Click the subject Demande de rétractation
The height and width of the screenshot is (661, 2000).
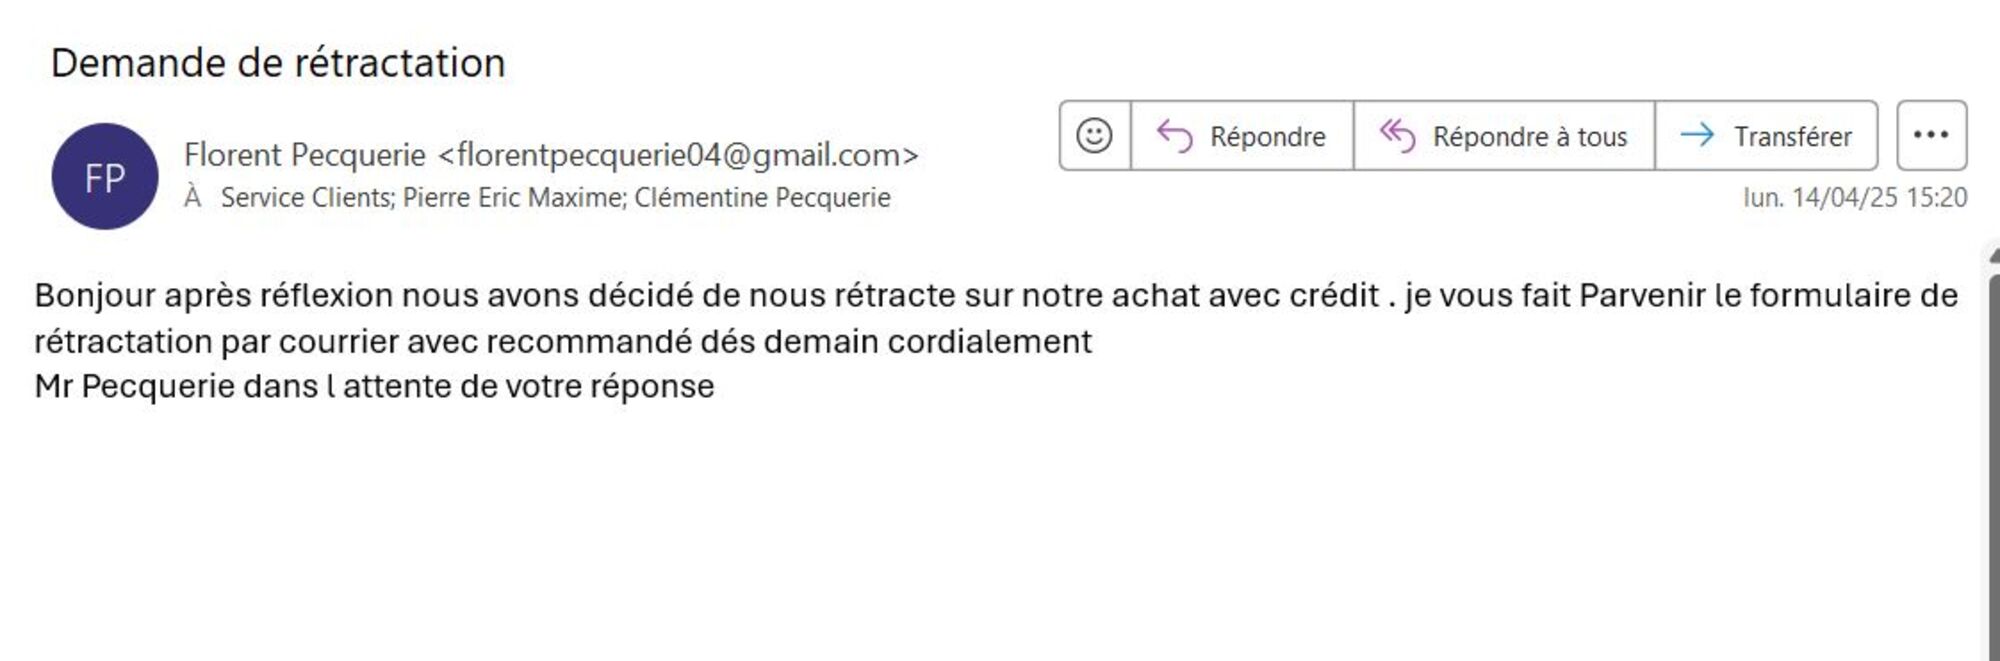278,63
